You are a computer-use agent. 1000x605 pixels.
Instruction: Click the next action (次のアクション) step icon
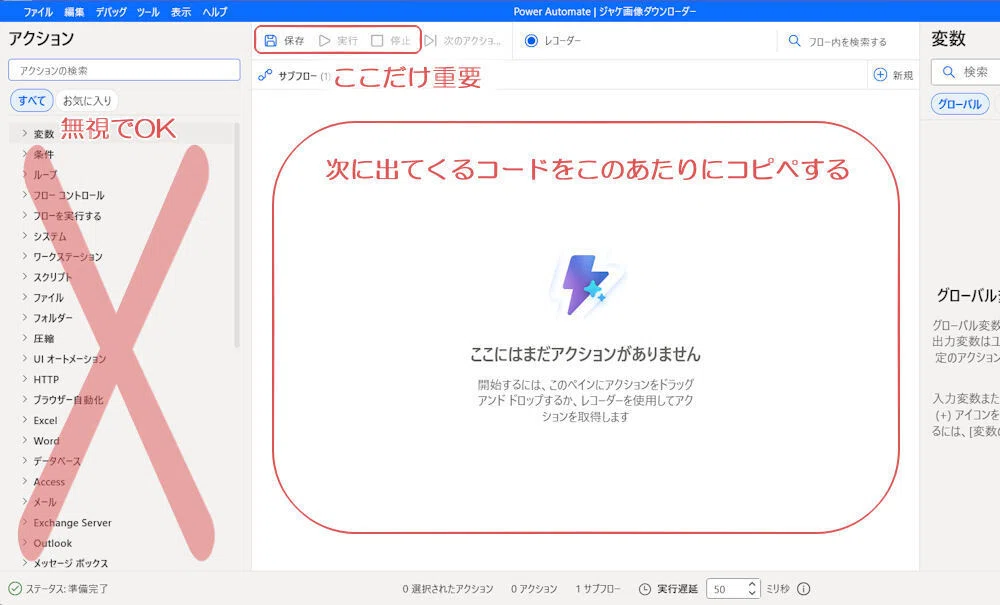click(x=430, y=41)
